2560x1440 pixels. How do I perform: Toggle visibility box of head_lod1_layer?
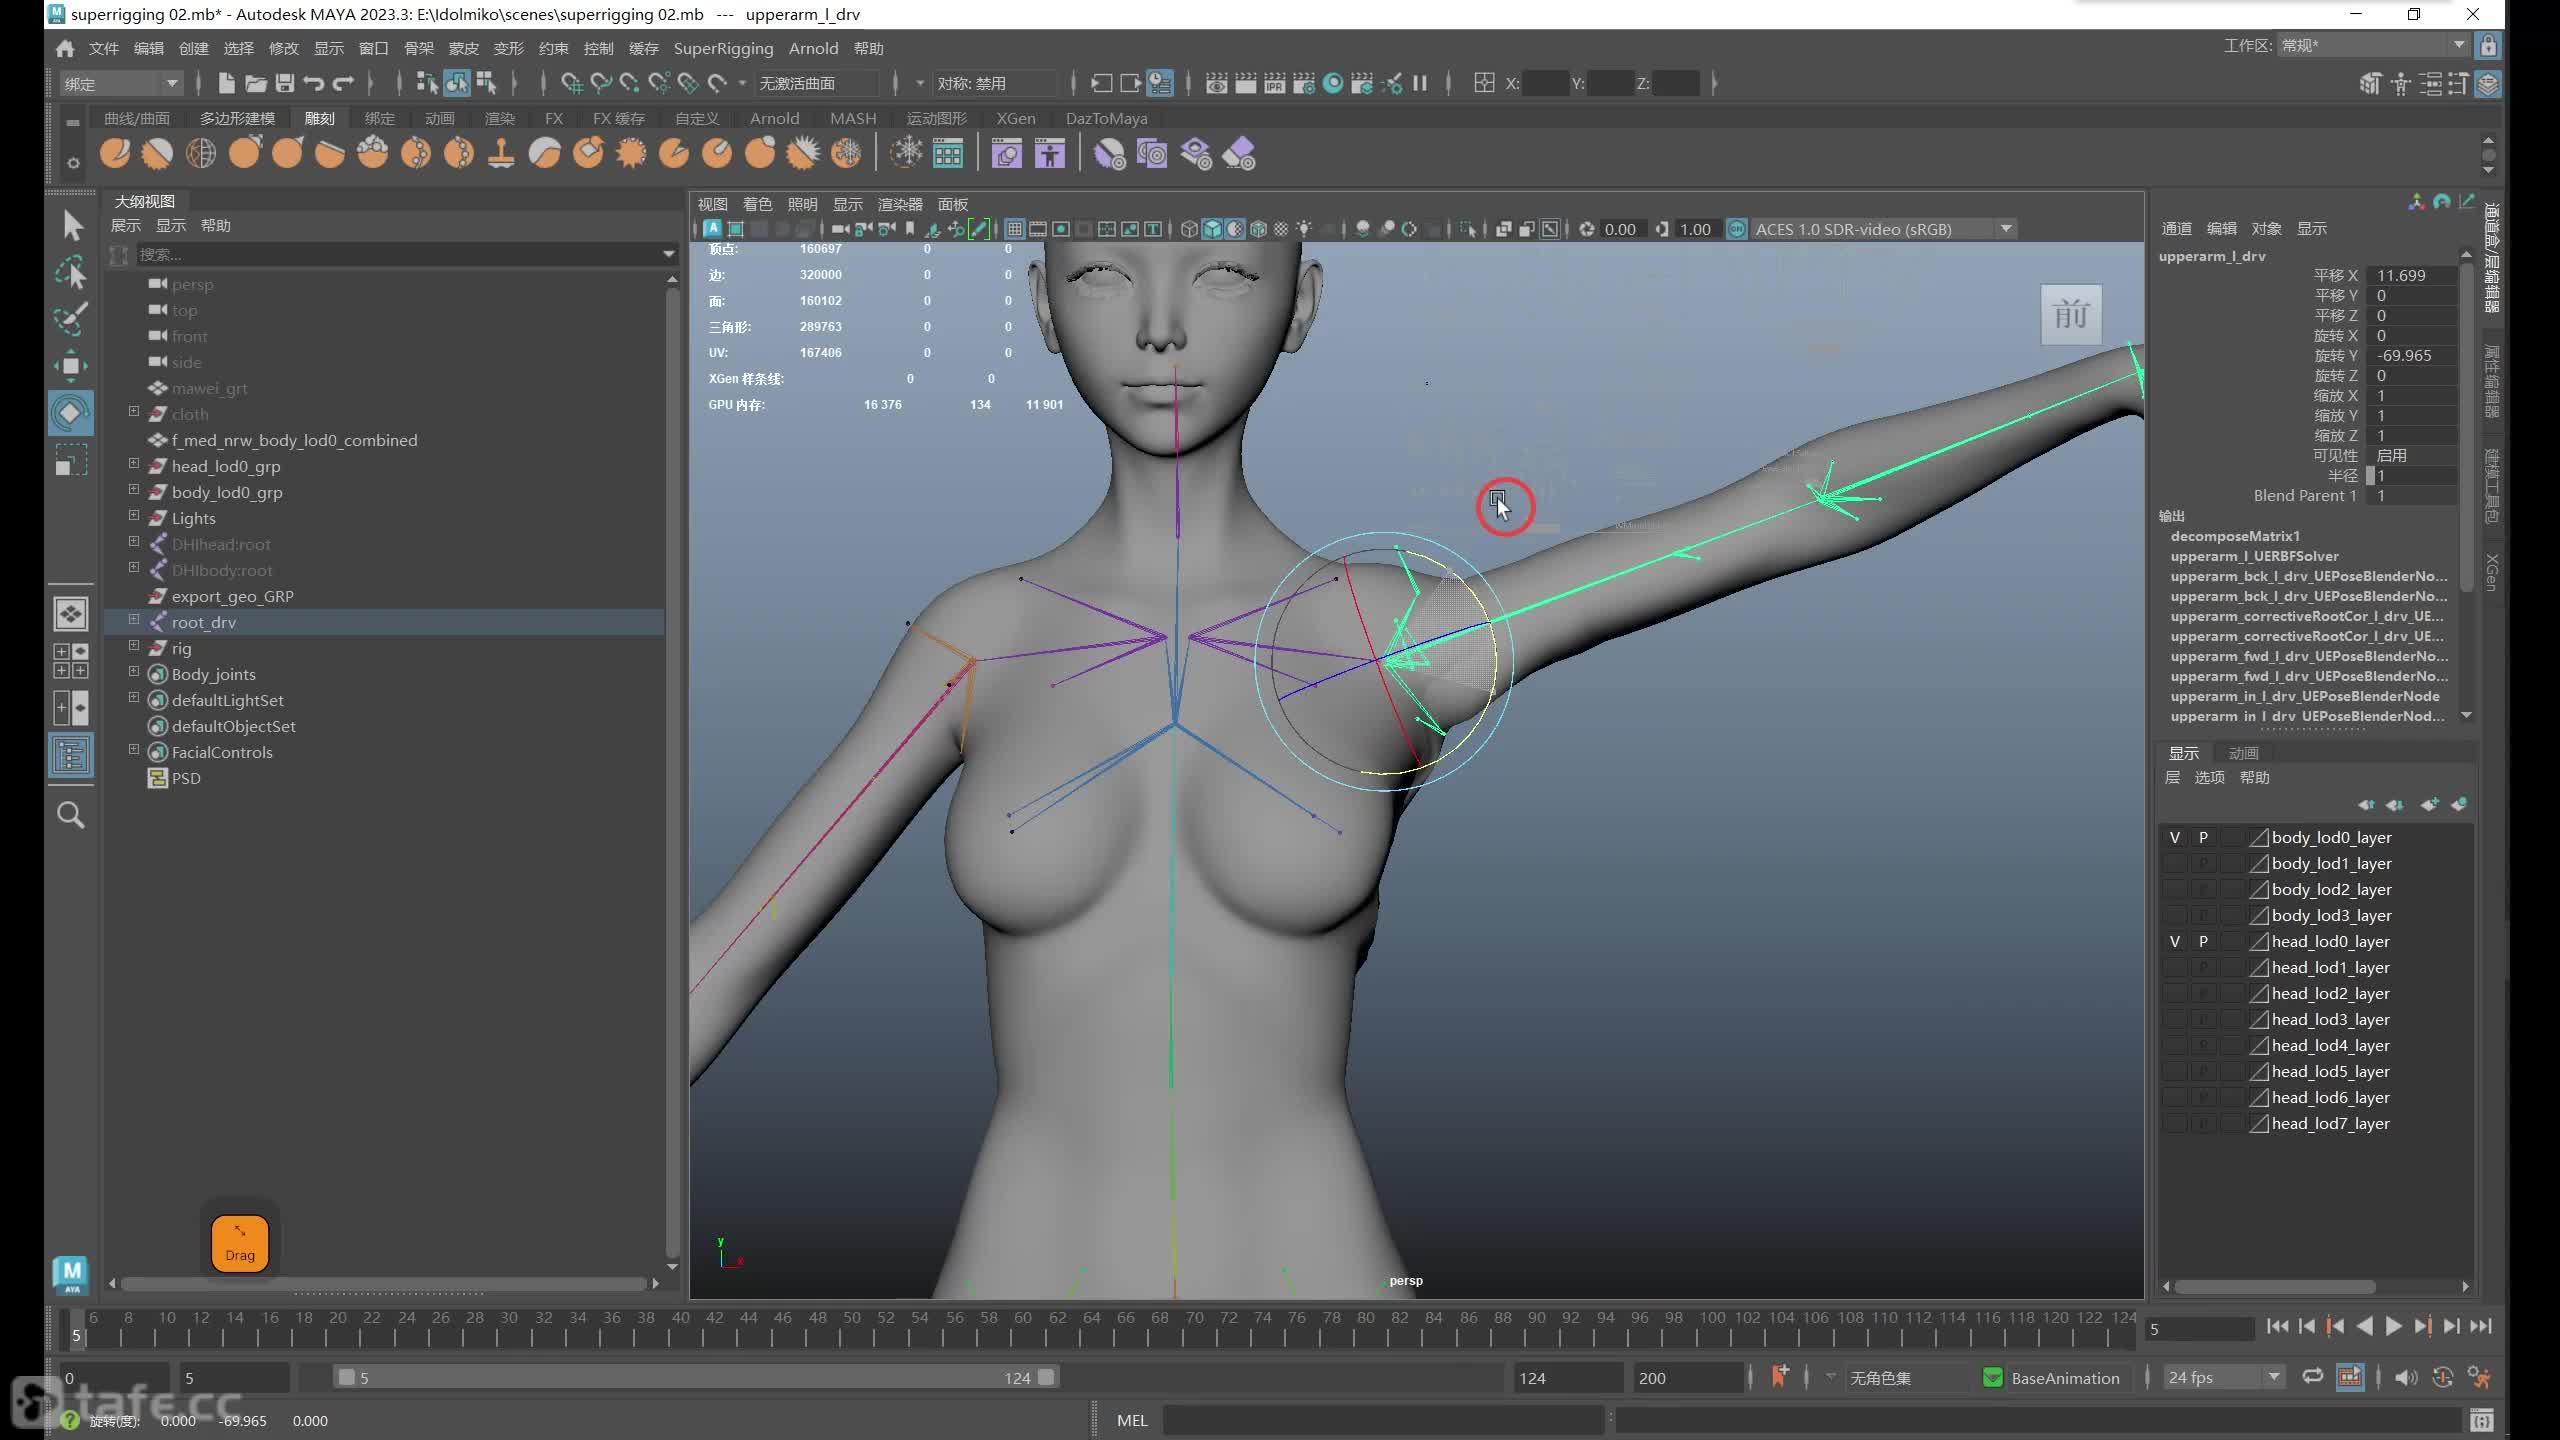2175,968
